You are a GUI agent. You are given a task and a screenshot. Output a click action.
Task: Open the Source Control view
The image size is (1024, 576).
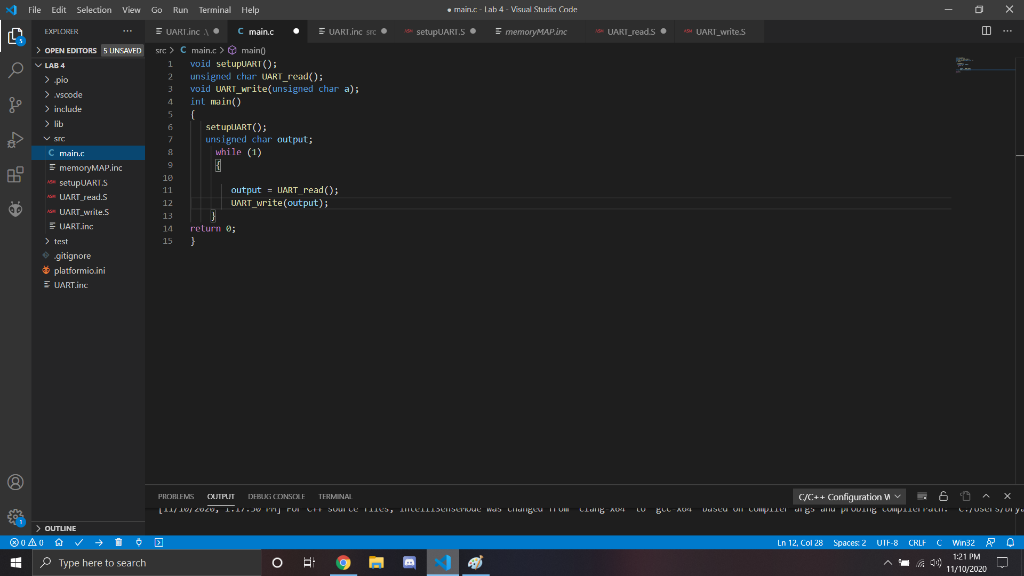coord(15,104)
